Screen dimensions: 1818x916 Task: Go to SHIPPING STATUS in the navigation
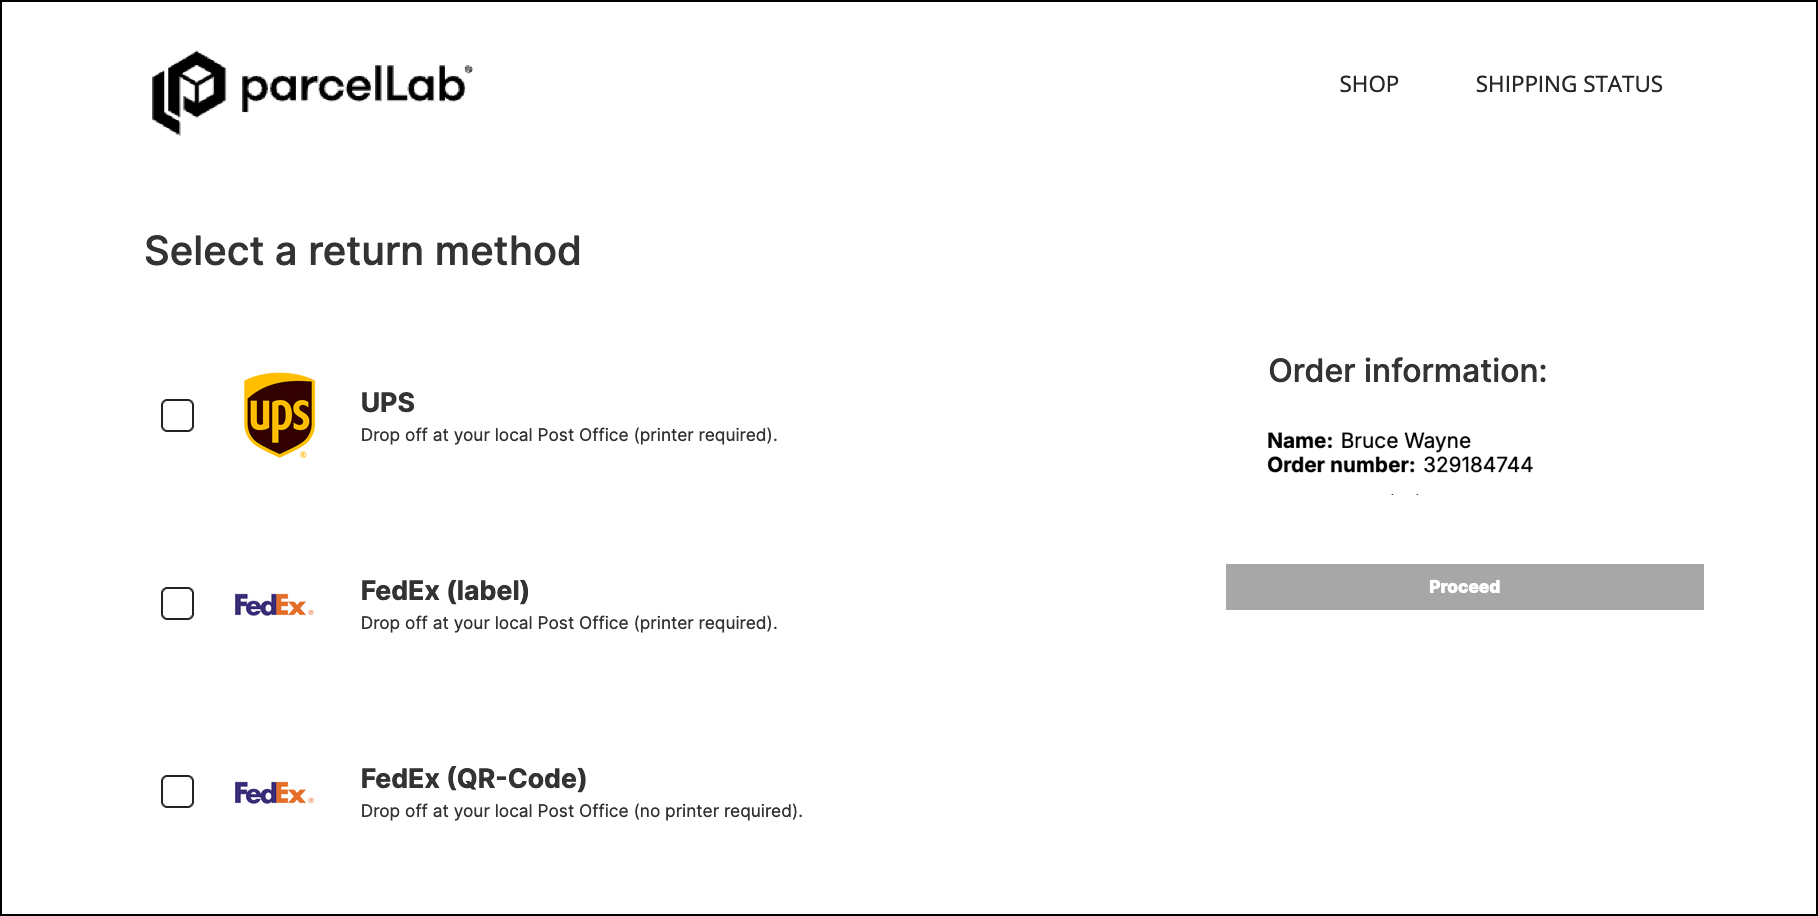(x=1568, y=84)
